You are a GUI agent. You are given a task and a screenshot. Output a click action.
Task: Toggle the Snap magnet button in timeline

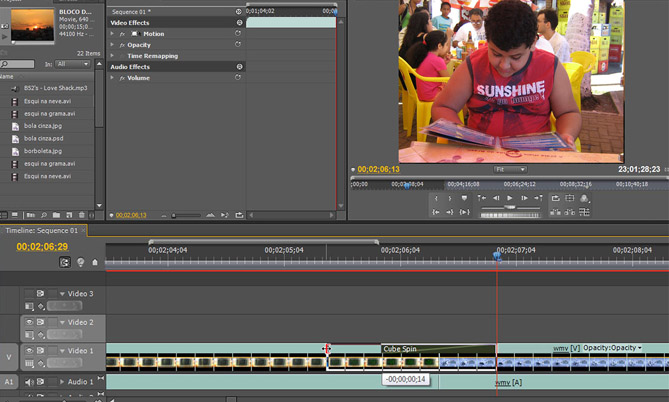(66, 262)
